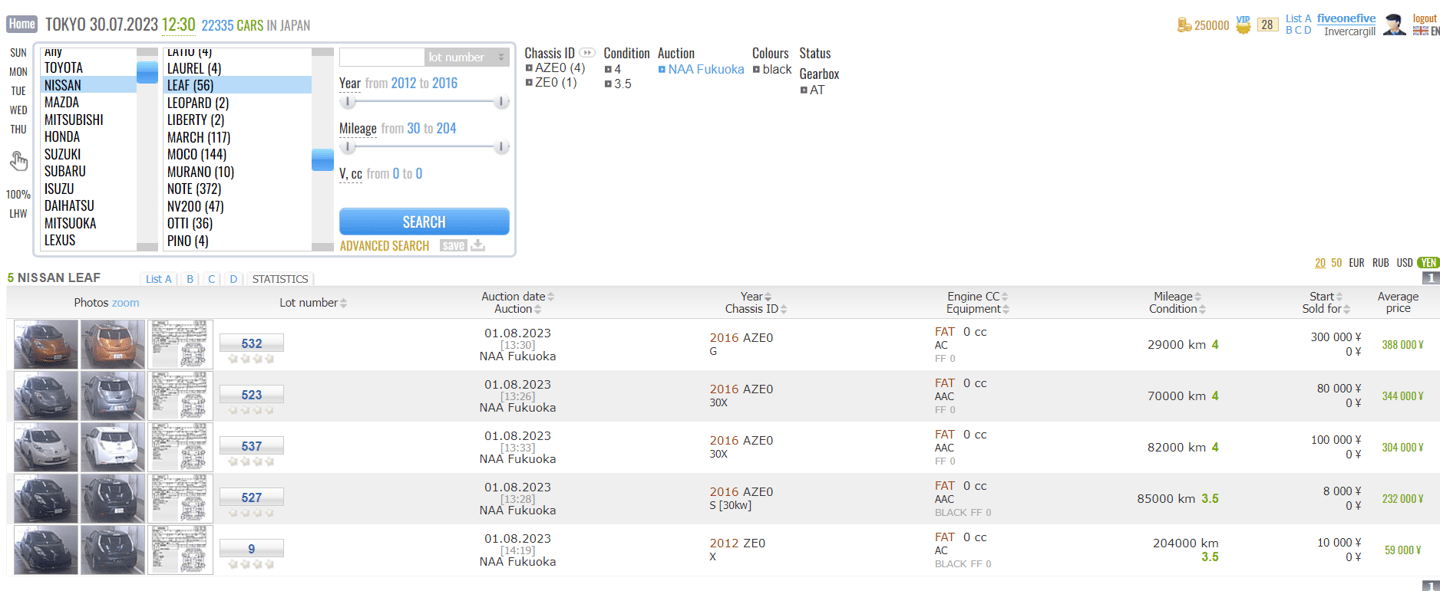Sort by Auction date arrows
Viewport: 1440px width, 591px height.
point(551,297)
